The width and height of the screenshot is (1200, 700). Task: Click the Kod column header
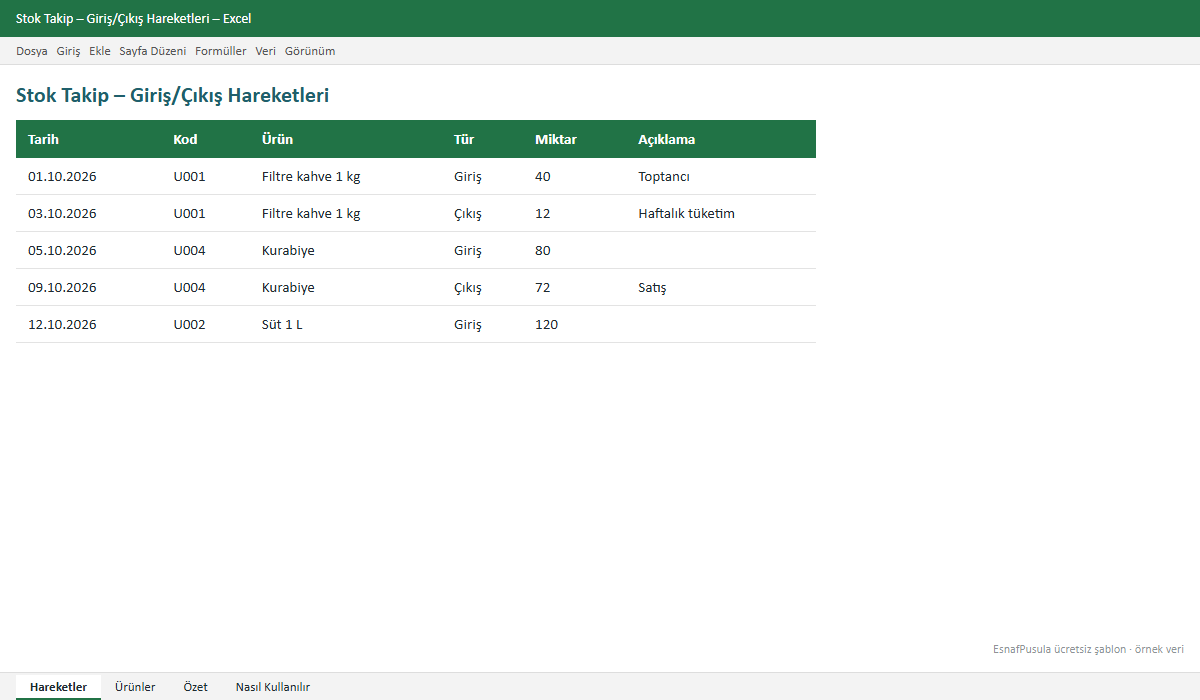205,139
